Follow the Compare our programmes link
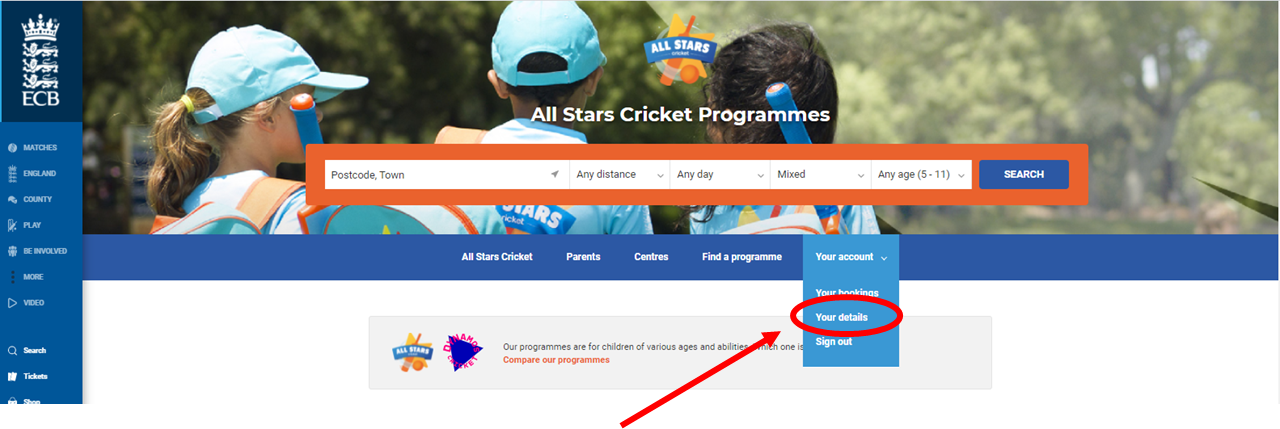 click(556, 360)
